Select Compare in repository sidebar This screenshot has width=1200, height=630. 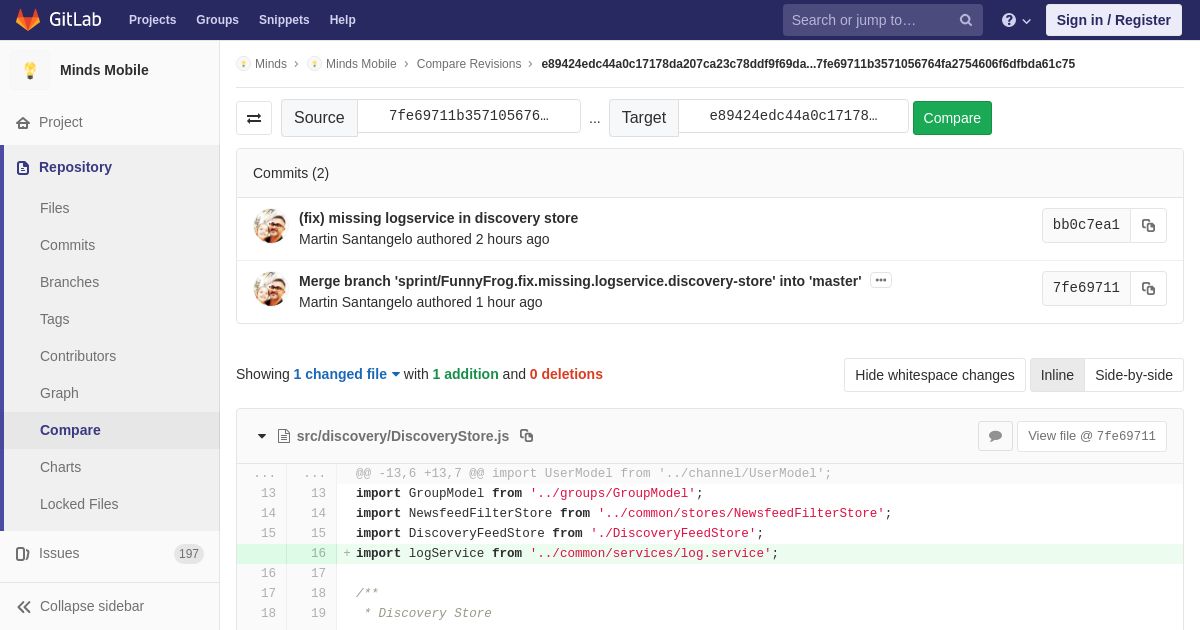[x=111, y=430]
